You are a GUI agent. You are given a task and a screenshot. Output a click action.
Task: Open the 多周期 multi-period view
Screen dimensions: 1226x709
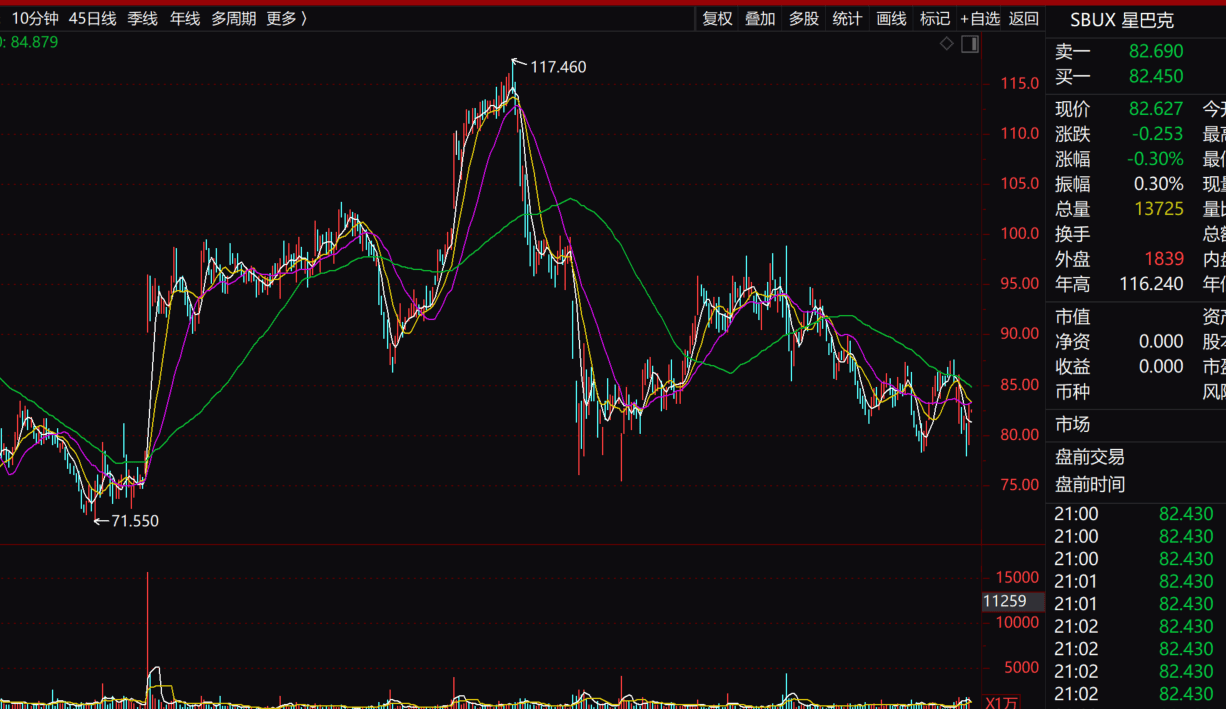[x=233, y=18]
